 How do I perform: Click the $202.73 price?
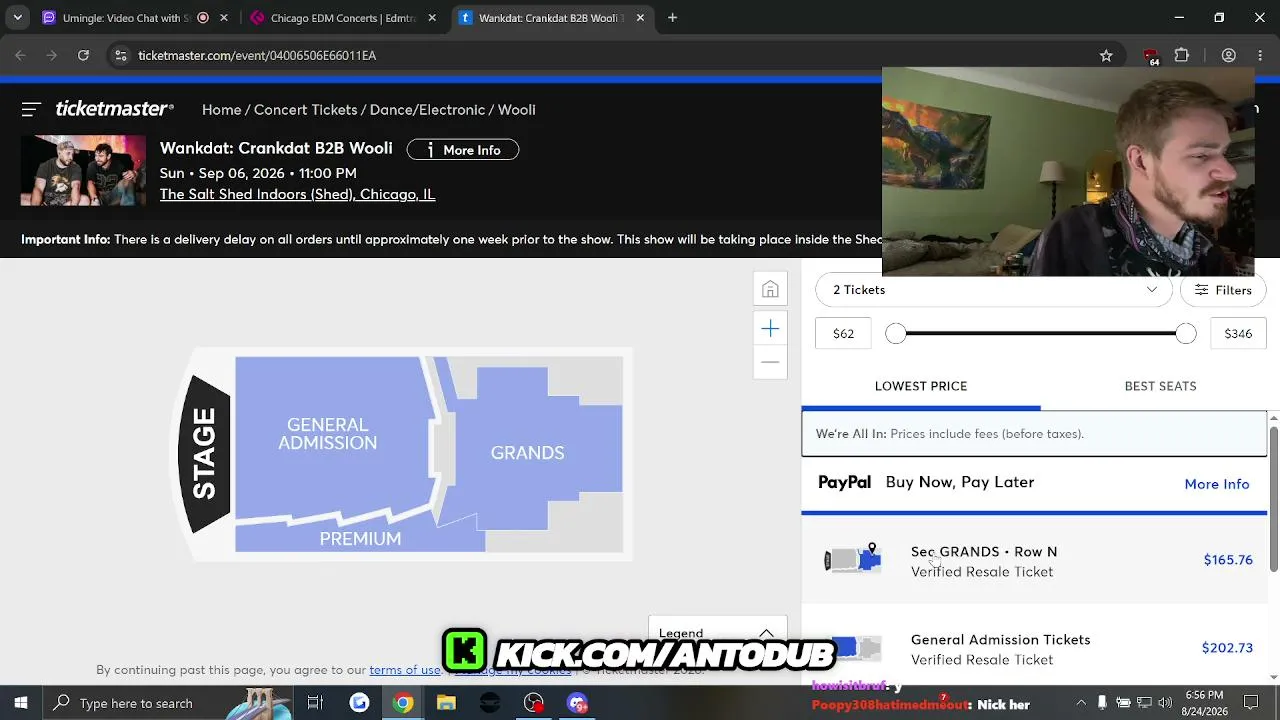pyautogui.click(x=1227, y=648)
